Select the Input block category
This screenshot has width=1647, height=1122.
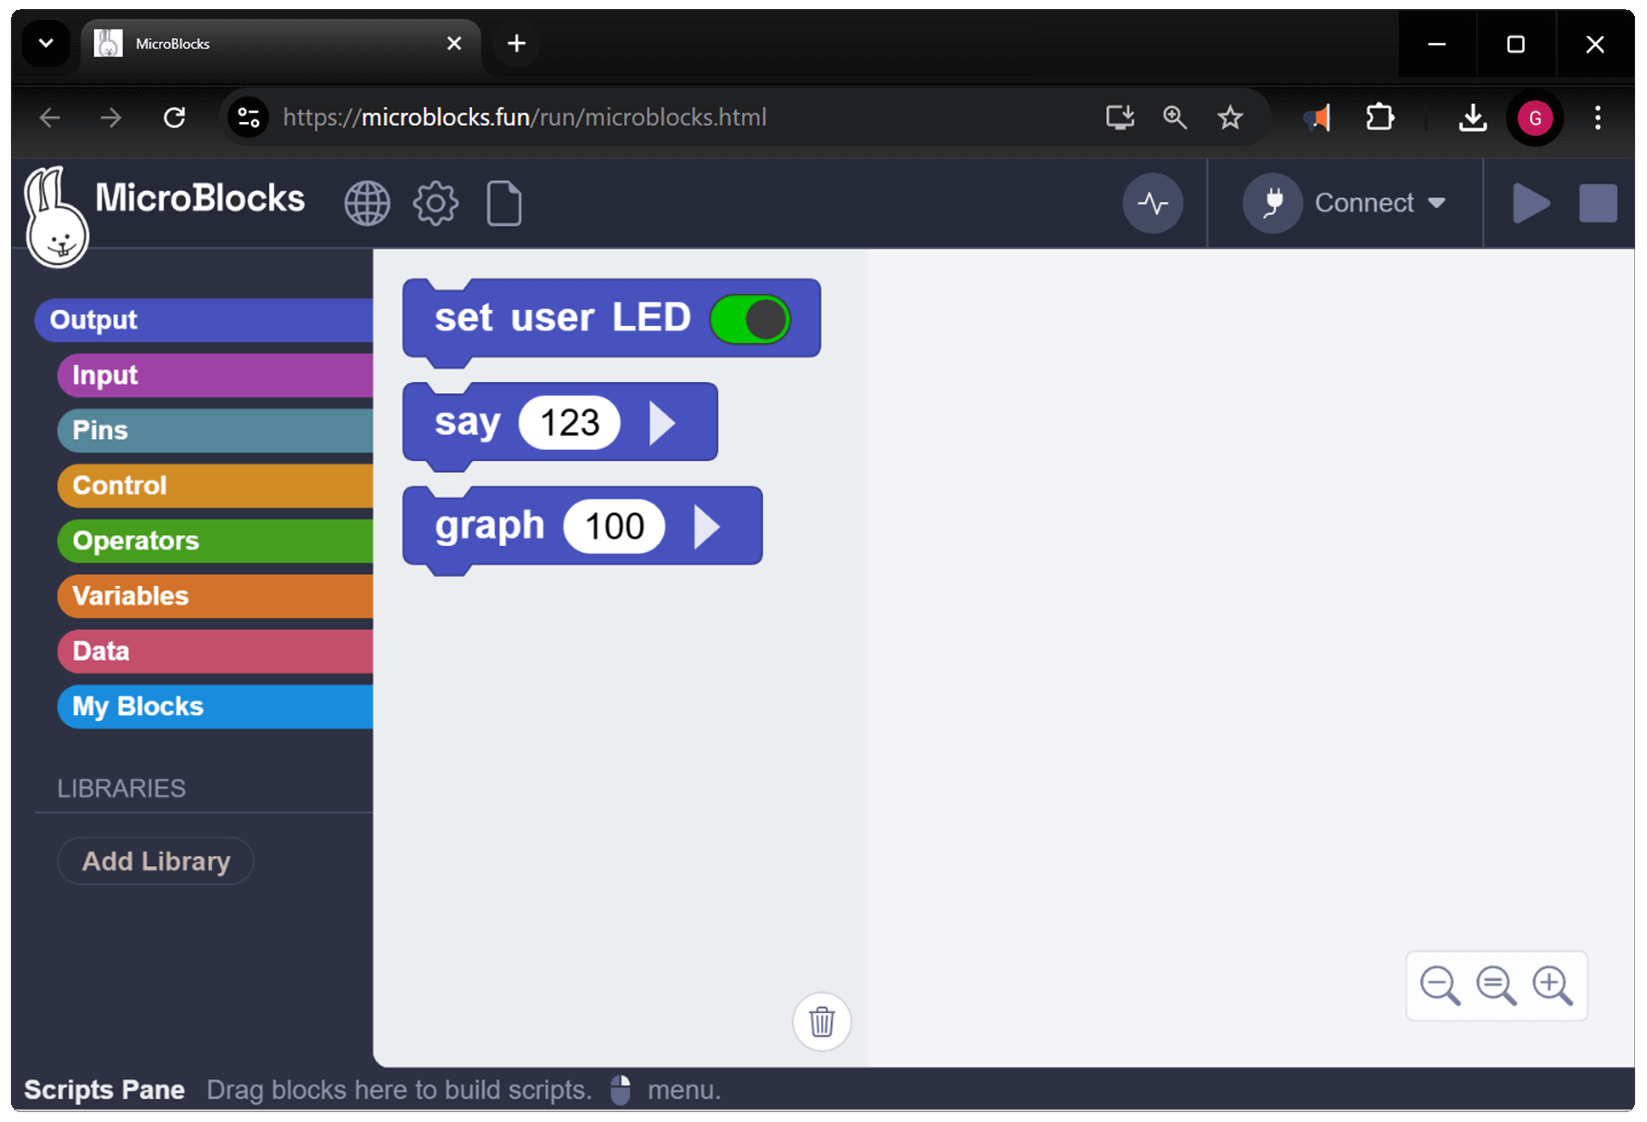(215, 375)
